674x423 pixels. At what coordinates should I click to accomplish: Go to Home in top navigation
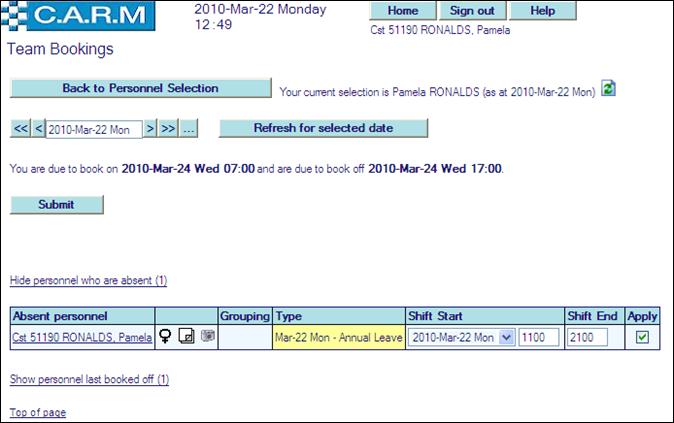pyautogui.click(x=402, y=11)
